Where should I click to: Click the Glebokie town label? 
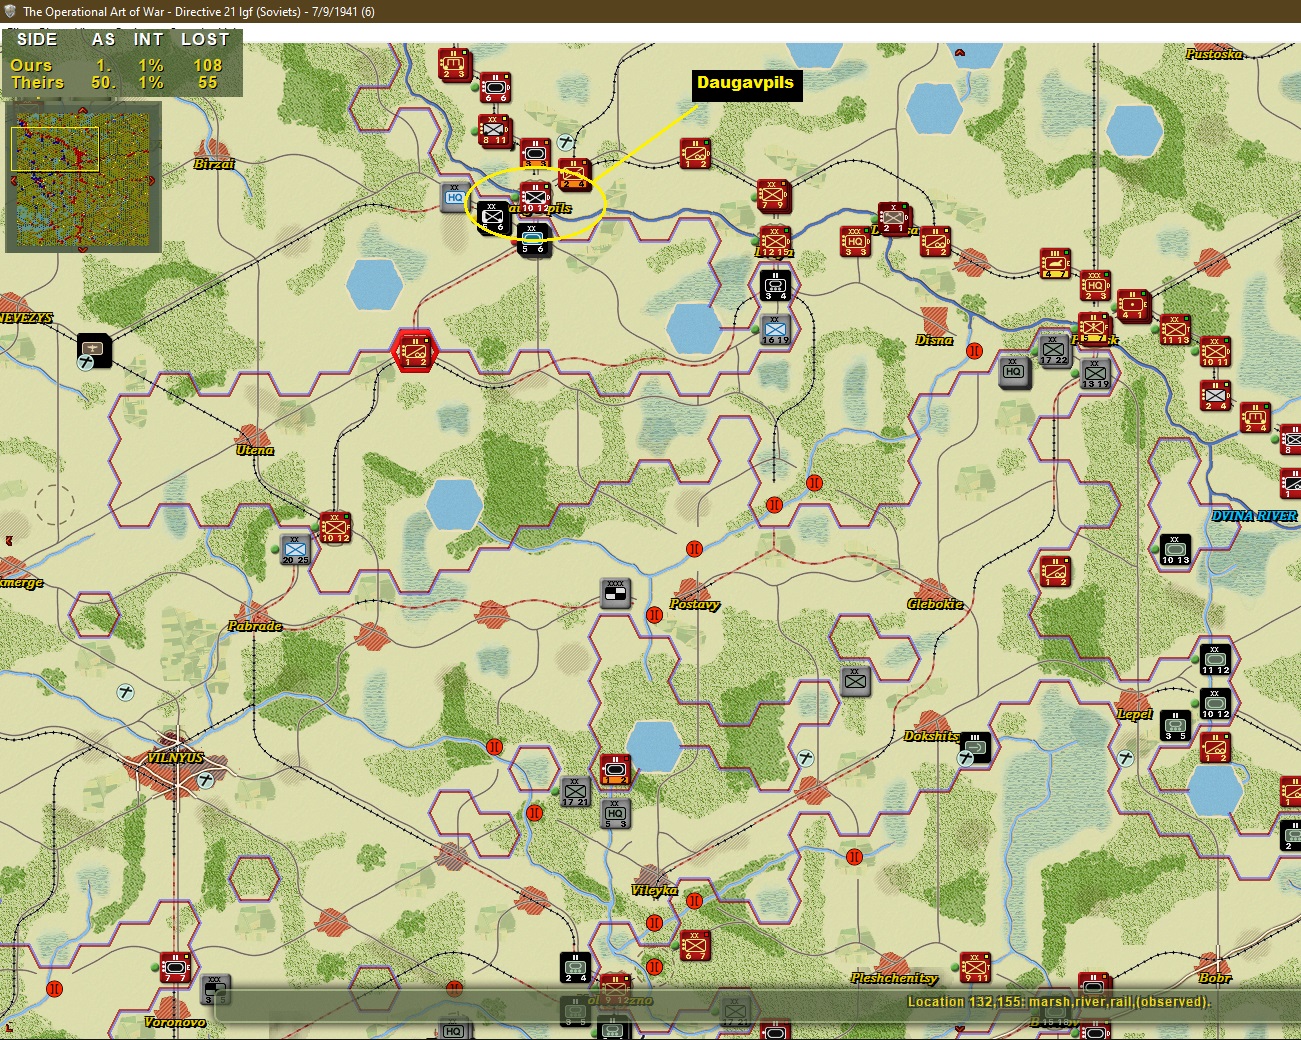click(x=935, y=604)
